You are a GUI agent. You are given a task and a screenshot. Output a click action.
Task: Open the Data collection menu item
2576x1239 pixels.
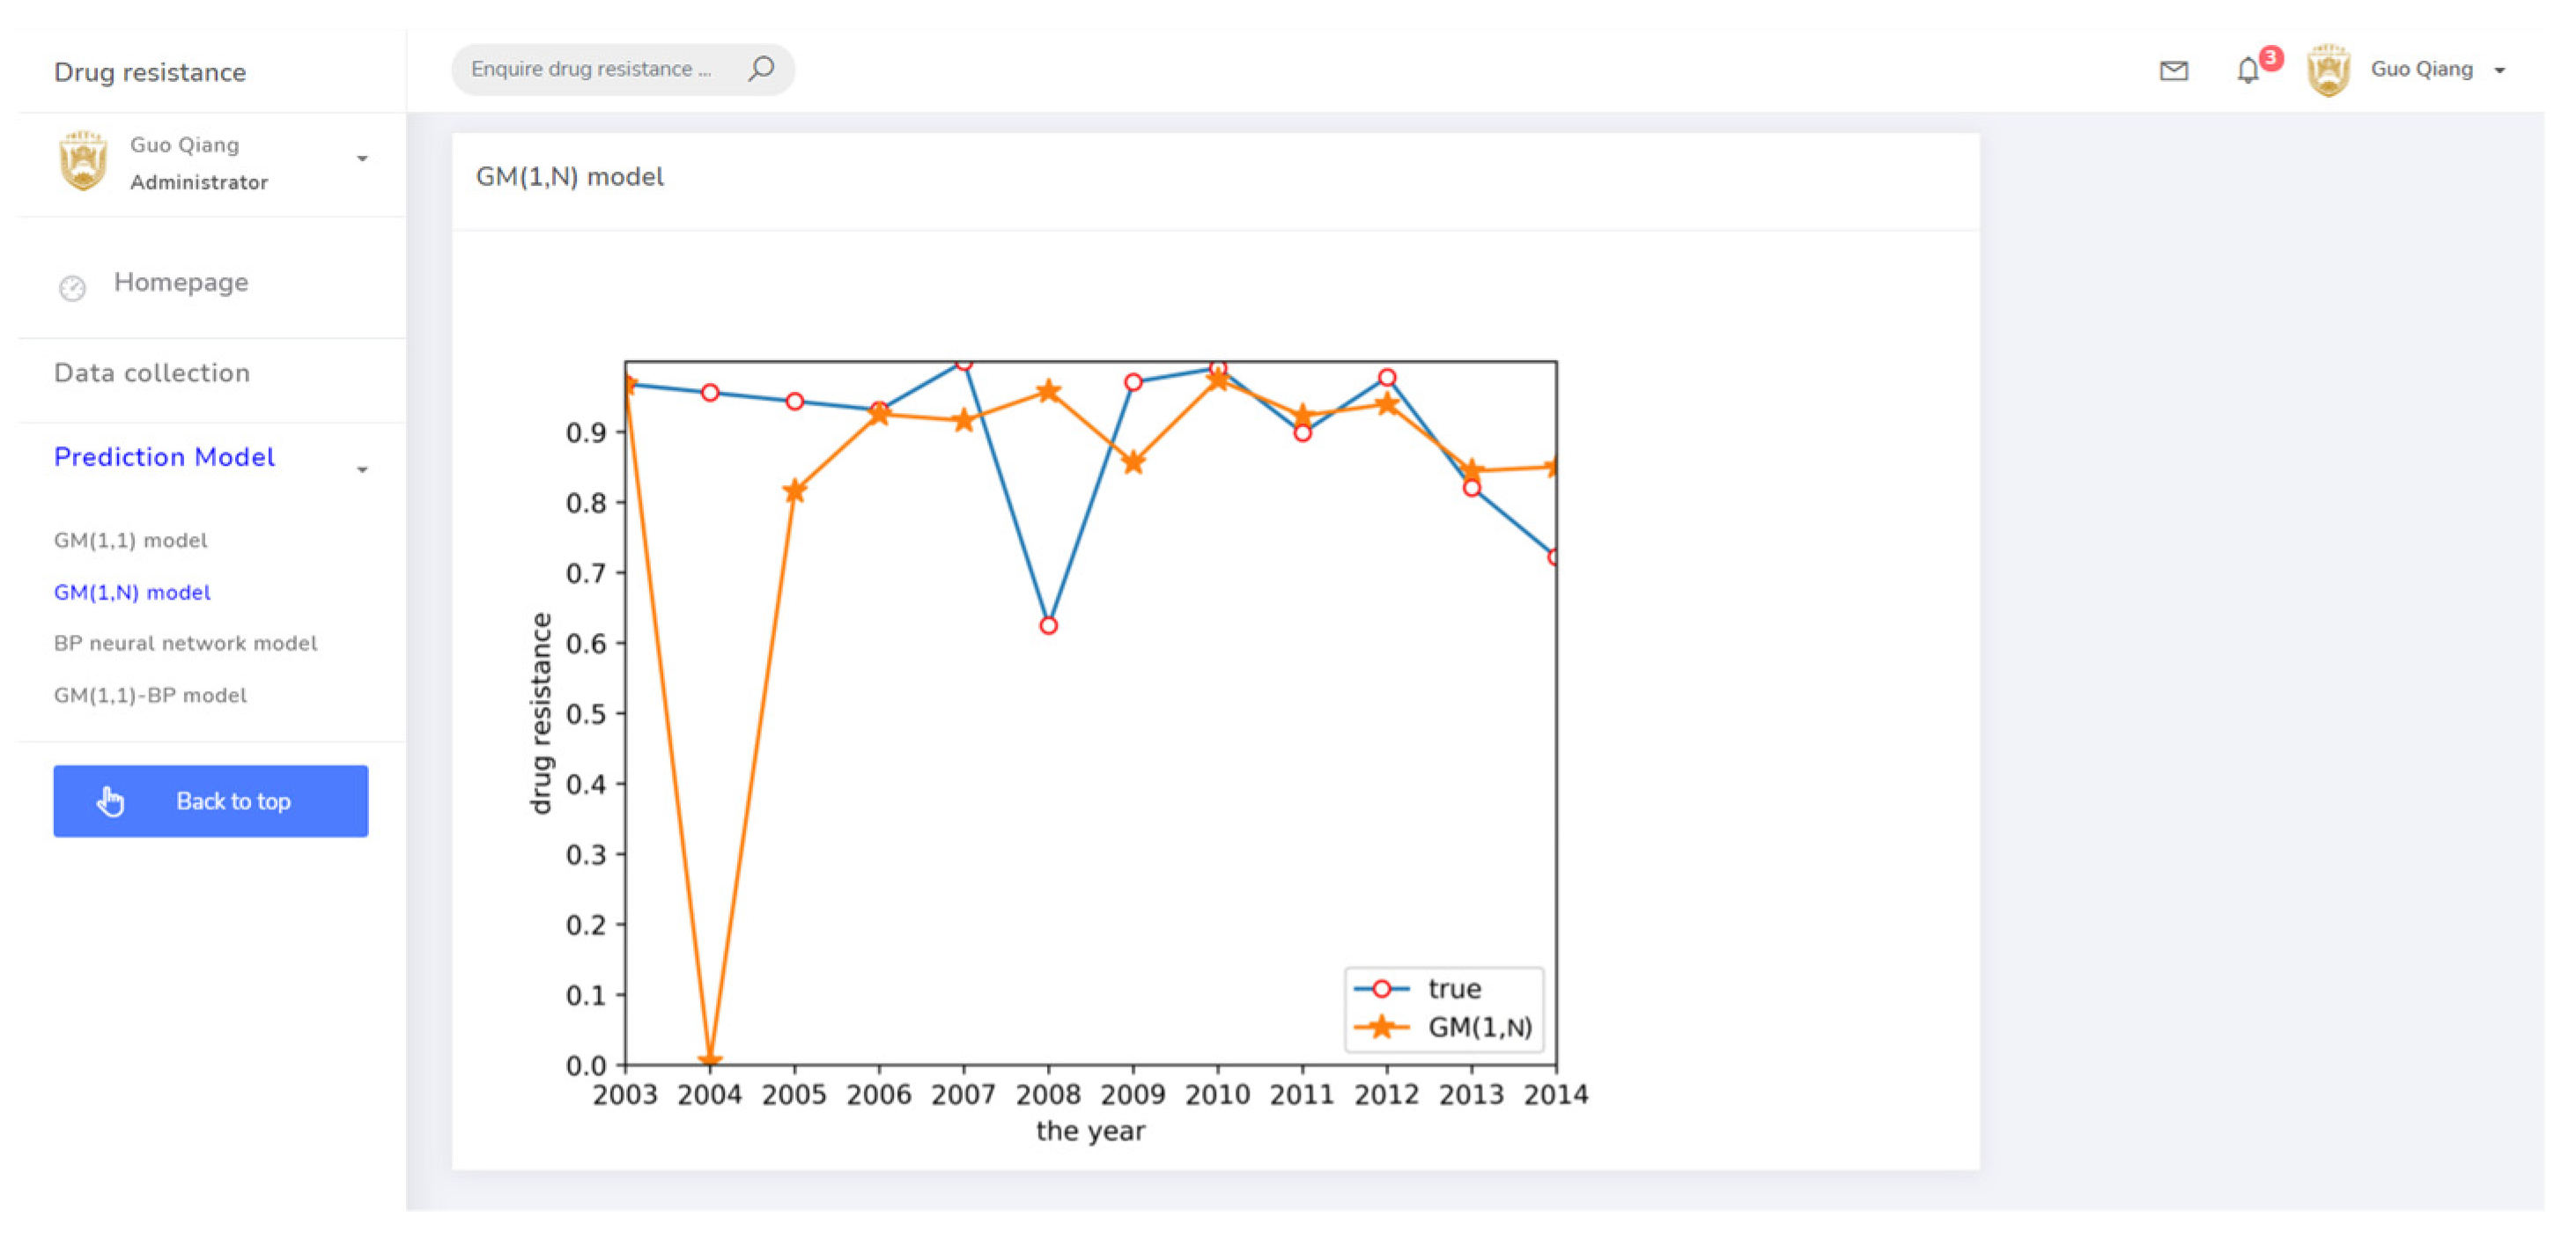coord(152,373)
